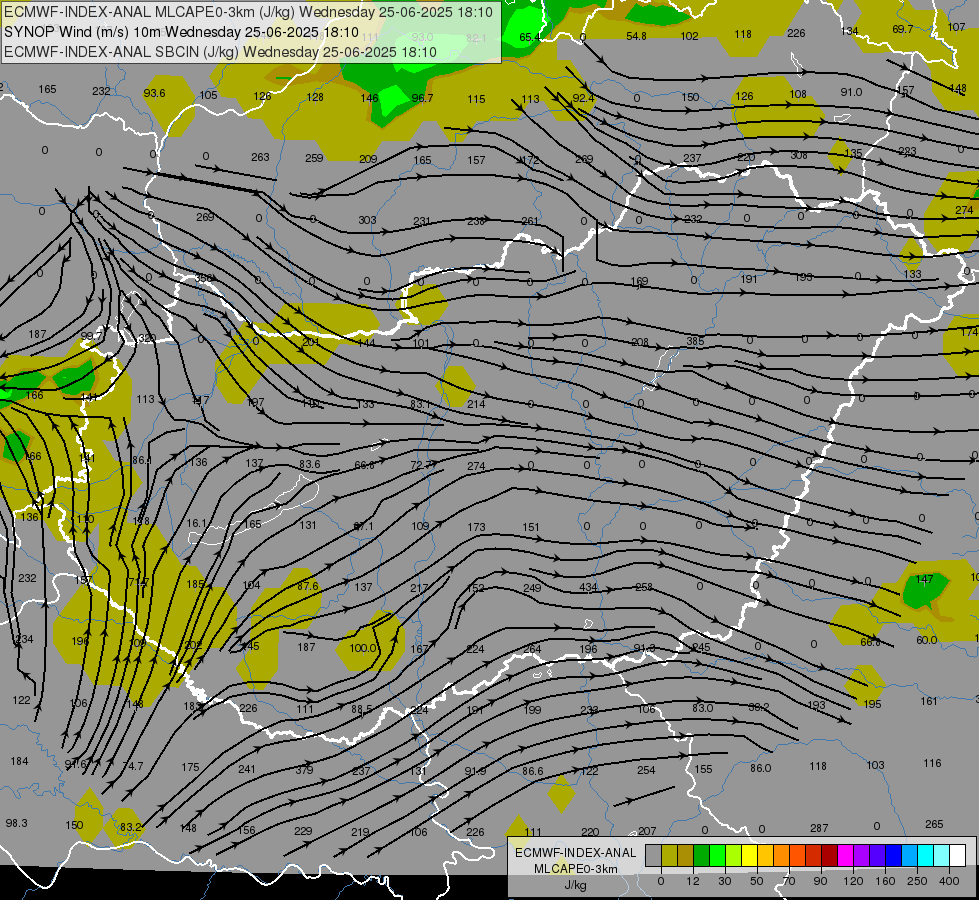Click the map value 65.4
Viewport: 979px width, 900px height.
point(529,37)
